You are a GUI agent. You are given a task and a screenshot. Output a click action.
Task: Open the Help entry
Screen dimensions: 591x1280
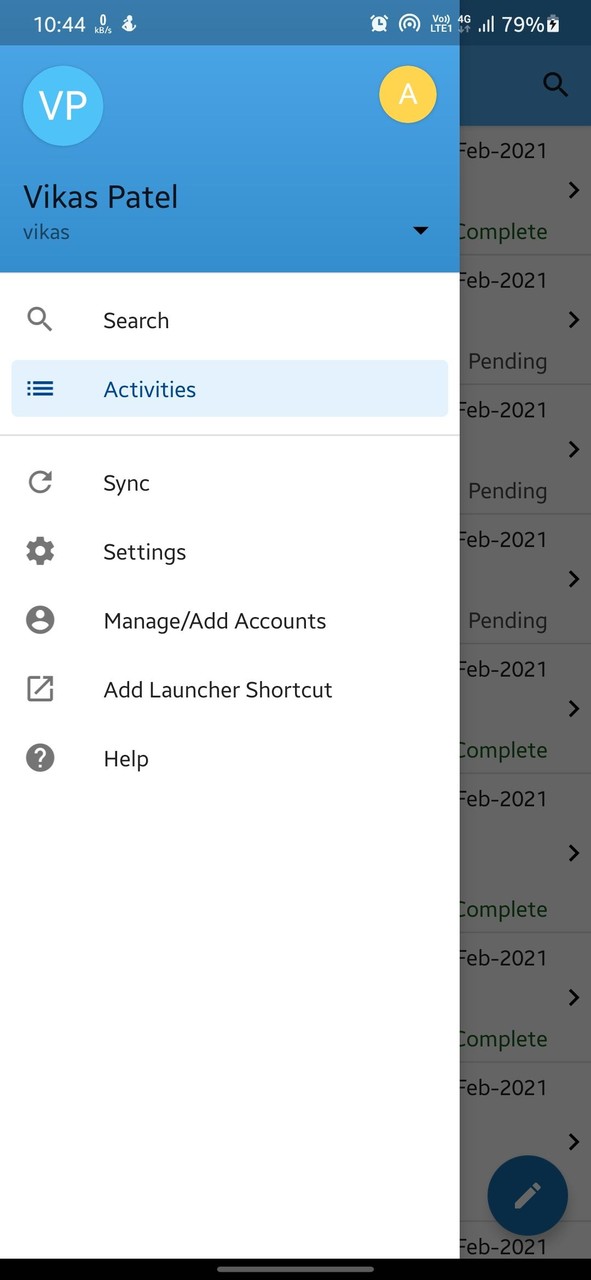[126, 758]
